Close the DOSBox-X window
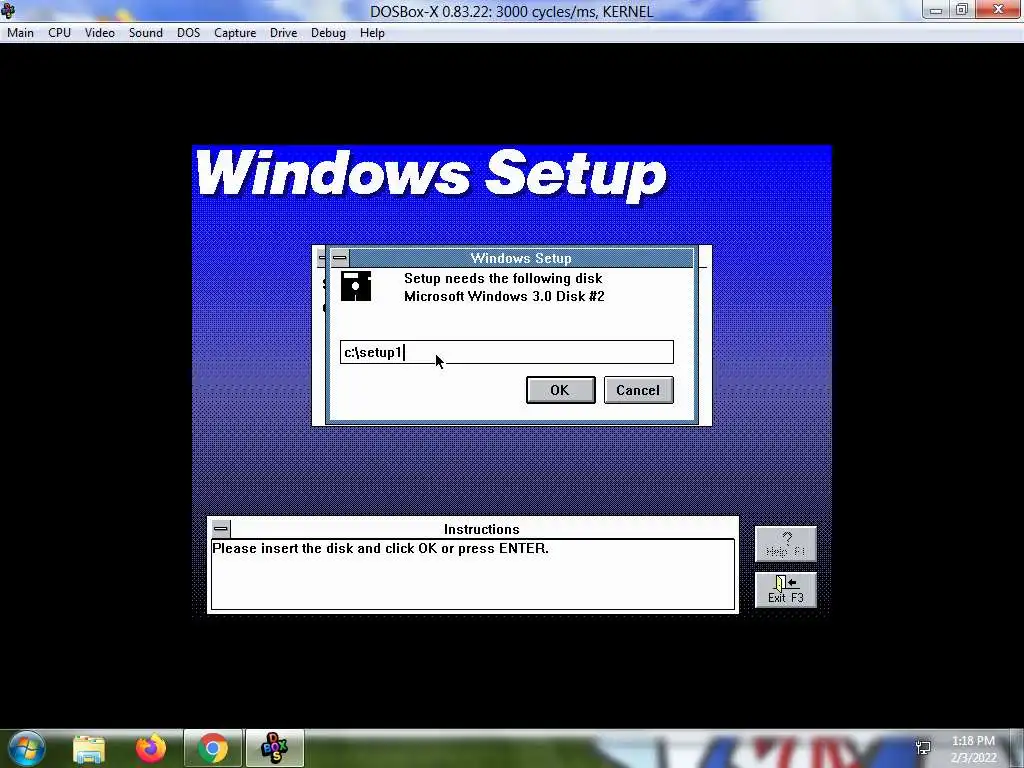1024x768 pixels. [998, 10]
